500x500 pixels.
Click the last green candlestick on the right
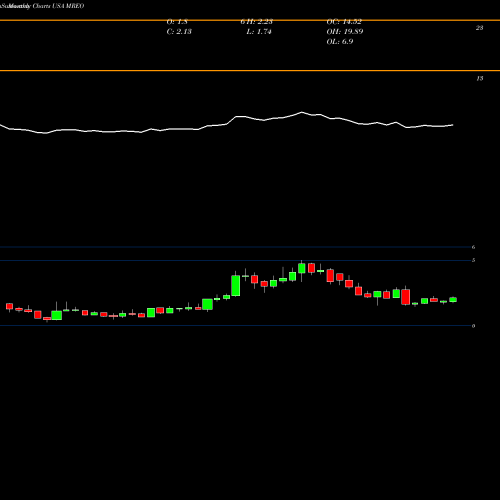click(x=453, y=299)
